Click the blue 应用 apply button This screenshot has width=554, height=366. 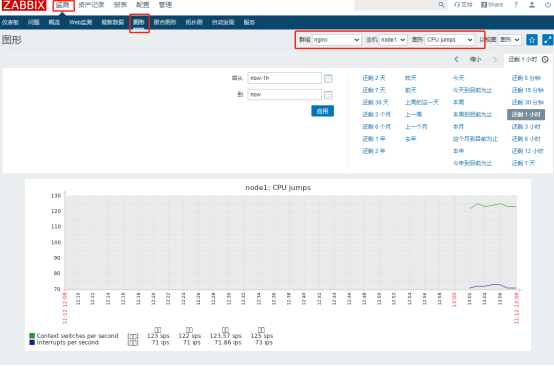[x=323, y=111]
